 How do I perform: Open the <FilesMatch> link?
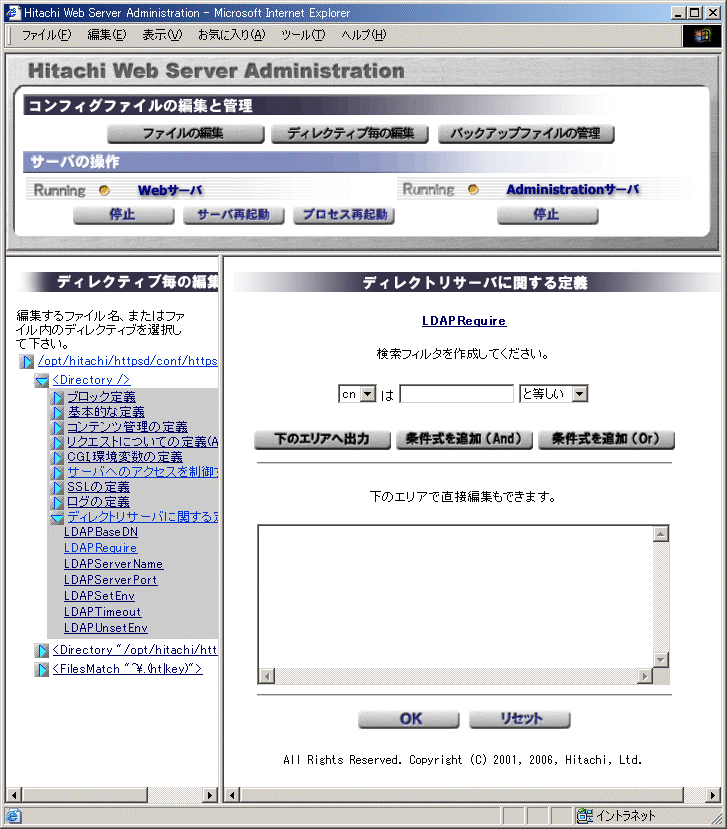tap(127, 669)
